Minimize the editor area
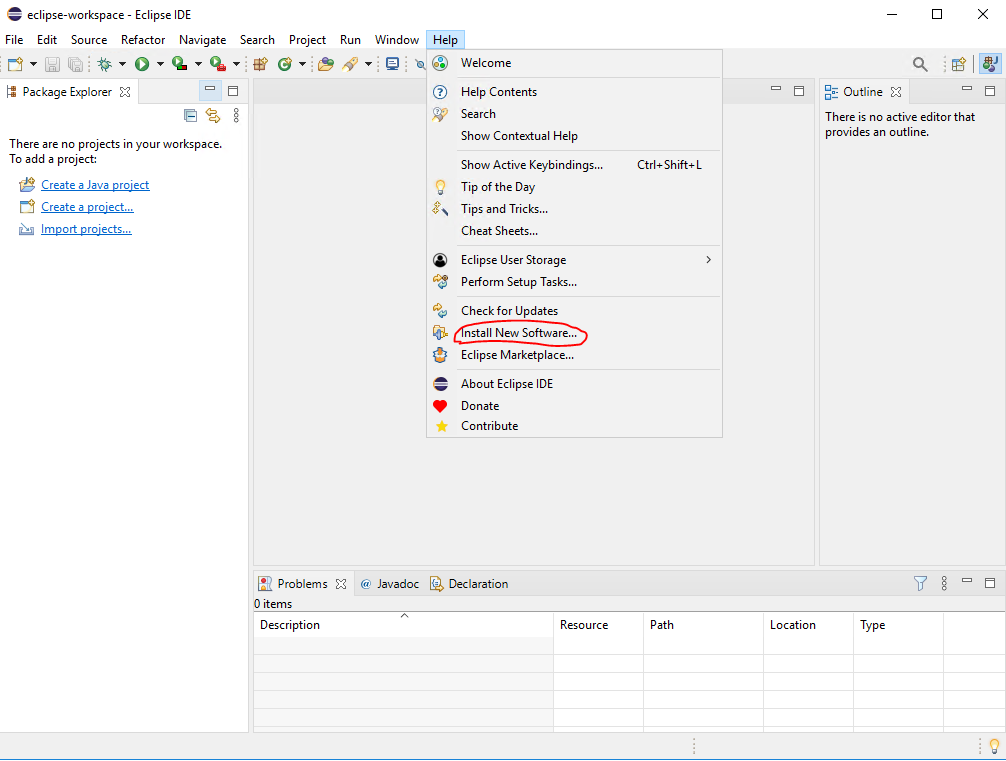1006x761 pixels. (776, 90)
